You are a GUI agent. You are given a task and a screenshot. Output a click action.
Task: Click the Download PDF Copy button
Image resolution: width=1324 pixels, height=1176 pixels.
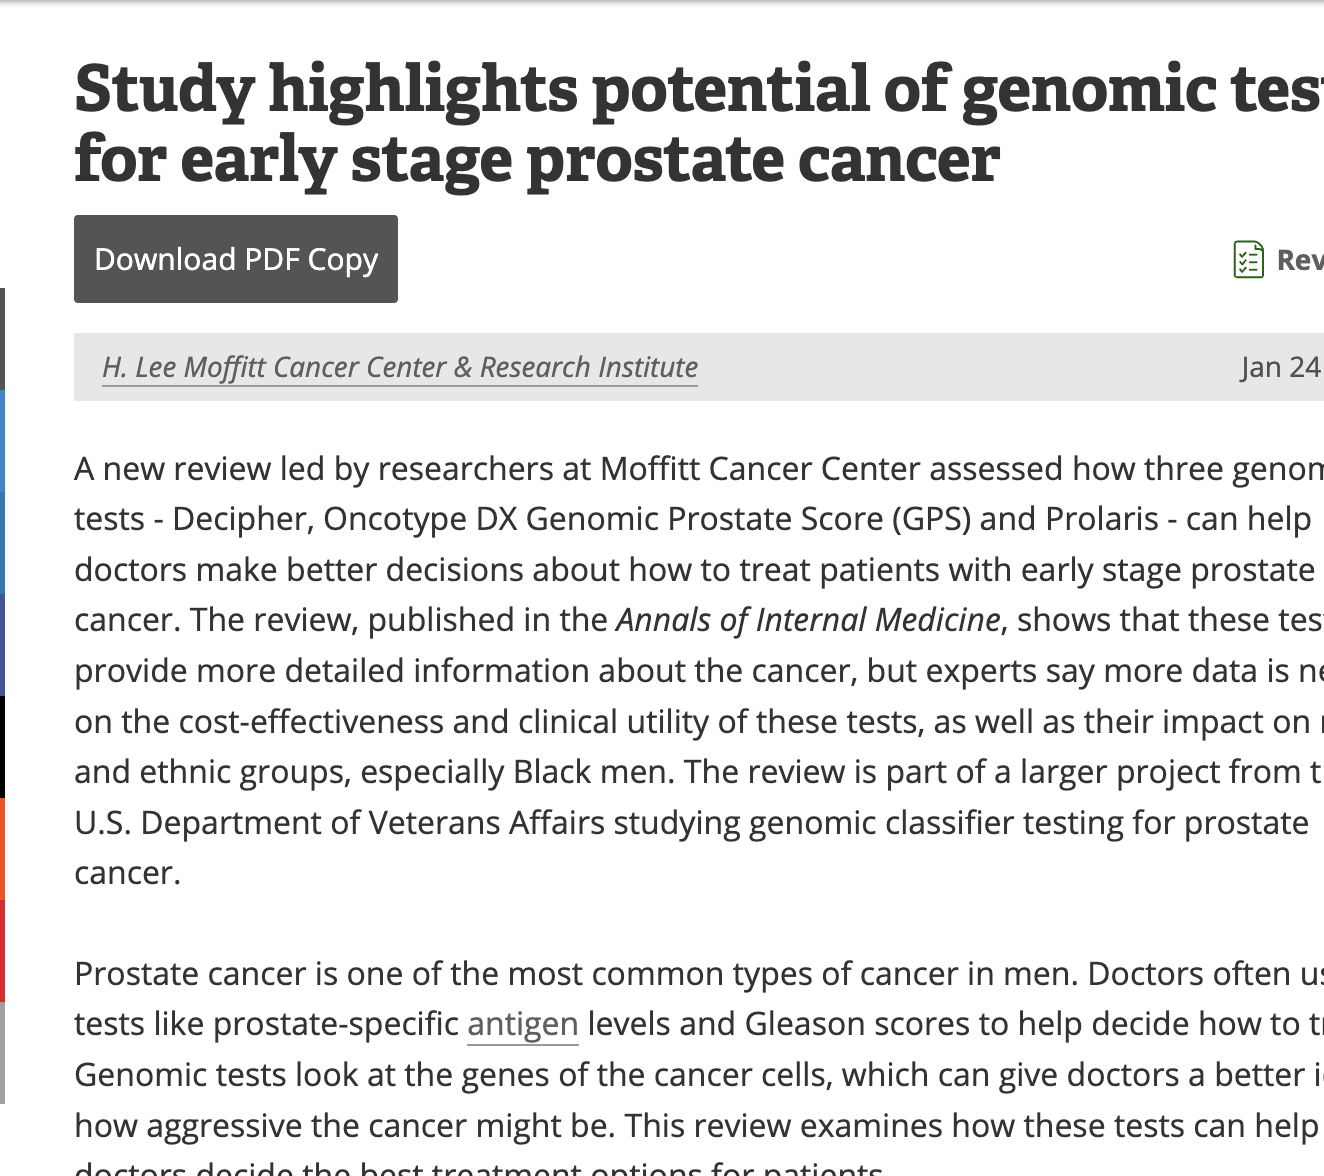(x=236, y=259)
